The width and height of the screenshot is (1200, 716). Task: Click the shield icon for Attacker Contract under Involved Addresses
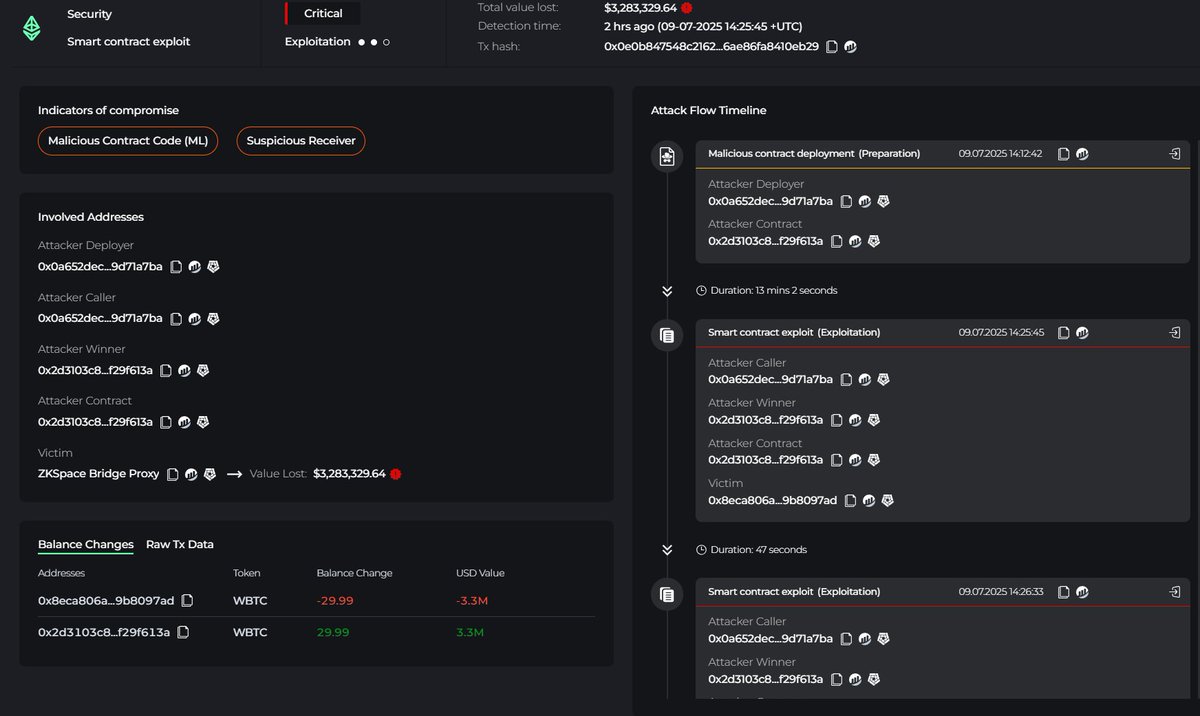pos(203,422)
